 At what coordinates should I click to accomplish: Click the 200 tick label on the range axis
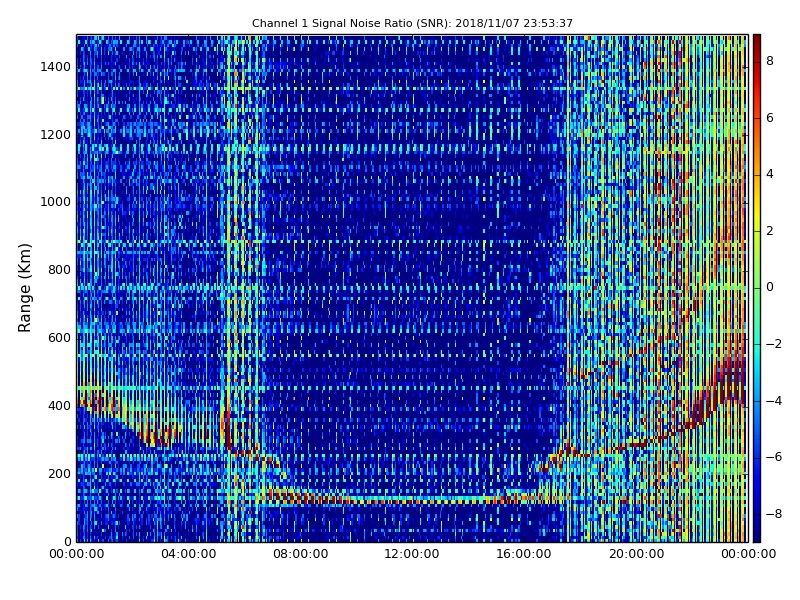point(59,473)
